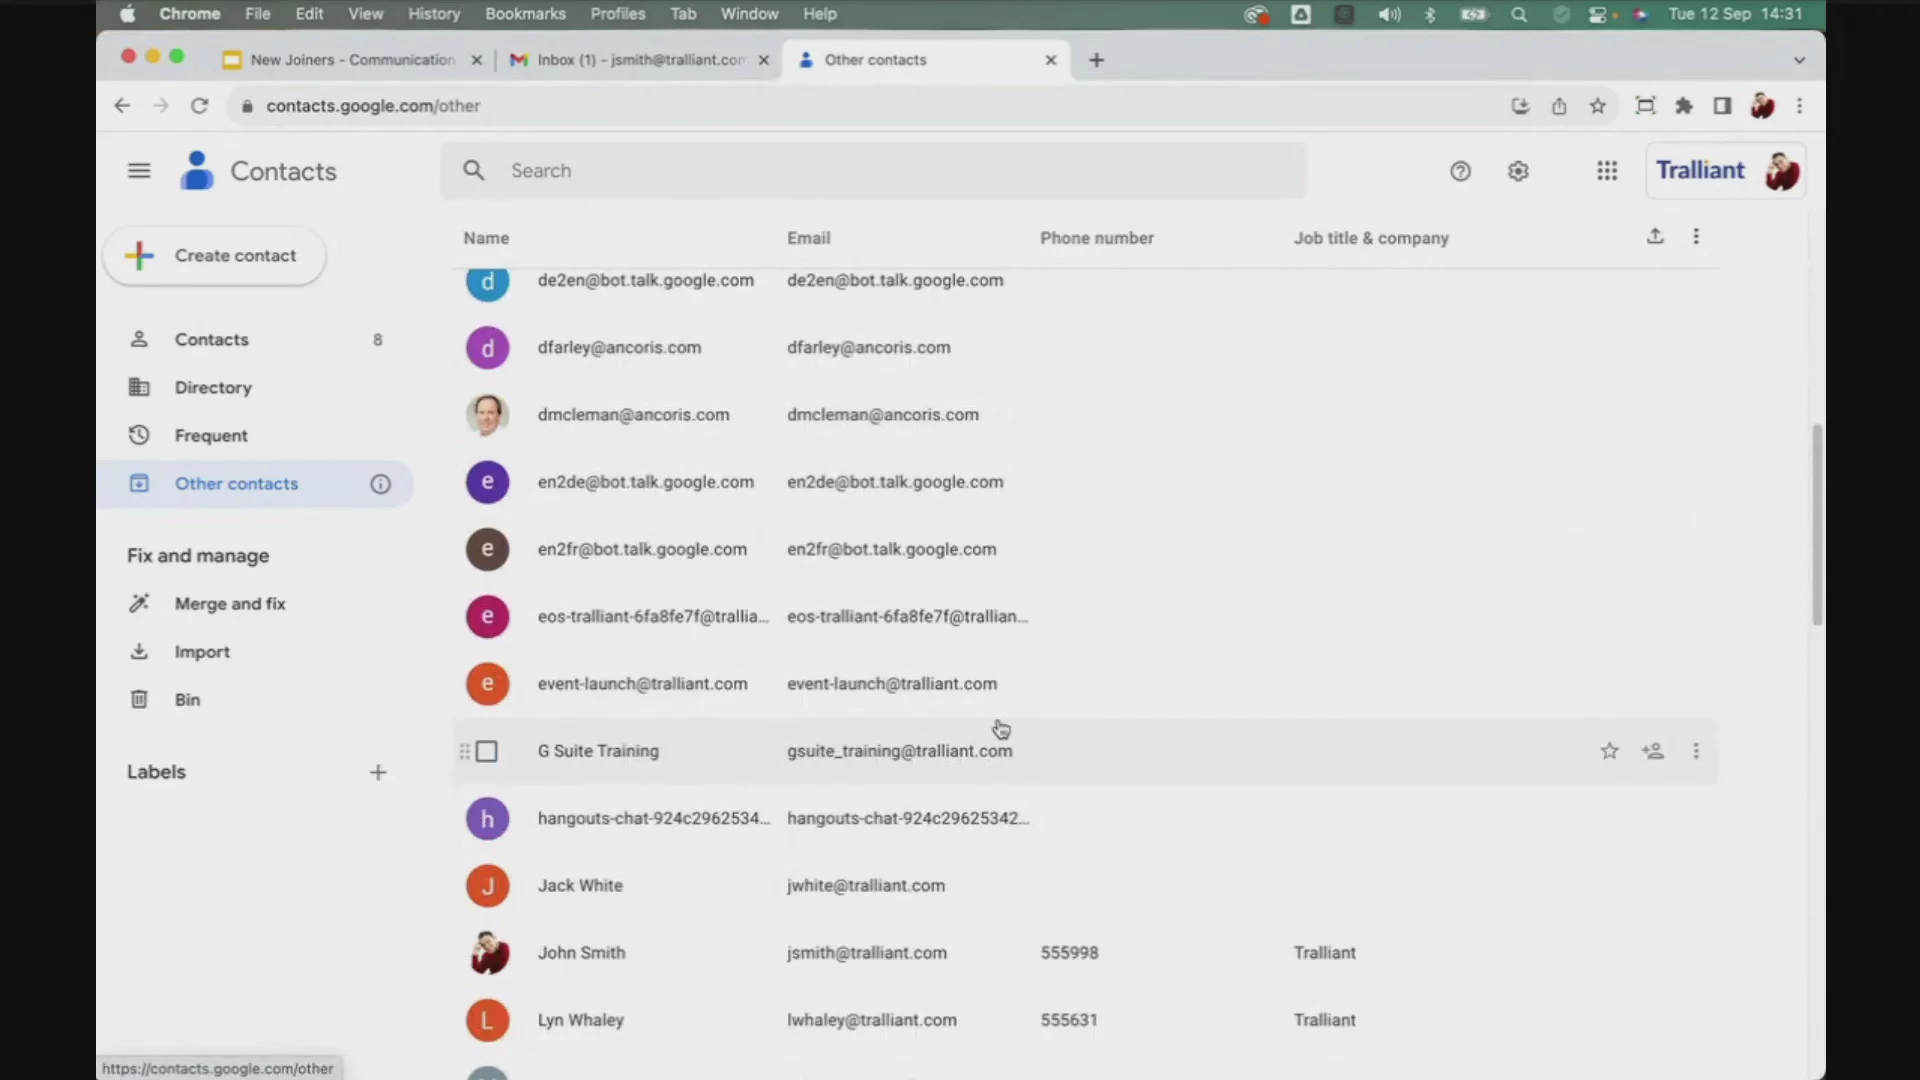Viewport: 1920px width, 1080px height.
Task: Click event-launch@tralliant.com contact name
Action: [x=642, y=684]
